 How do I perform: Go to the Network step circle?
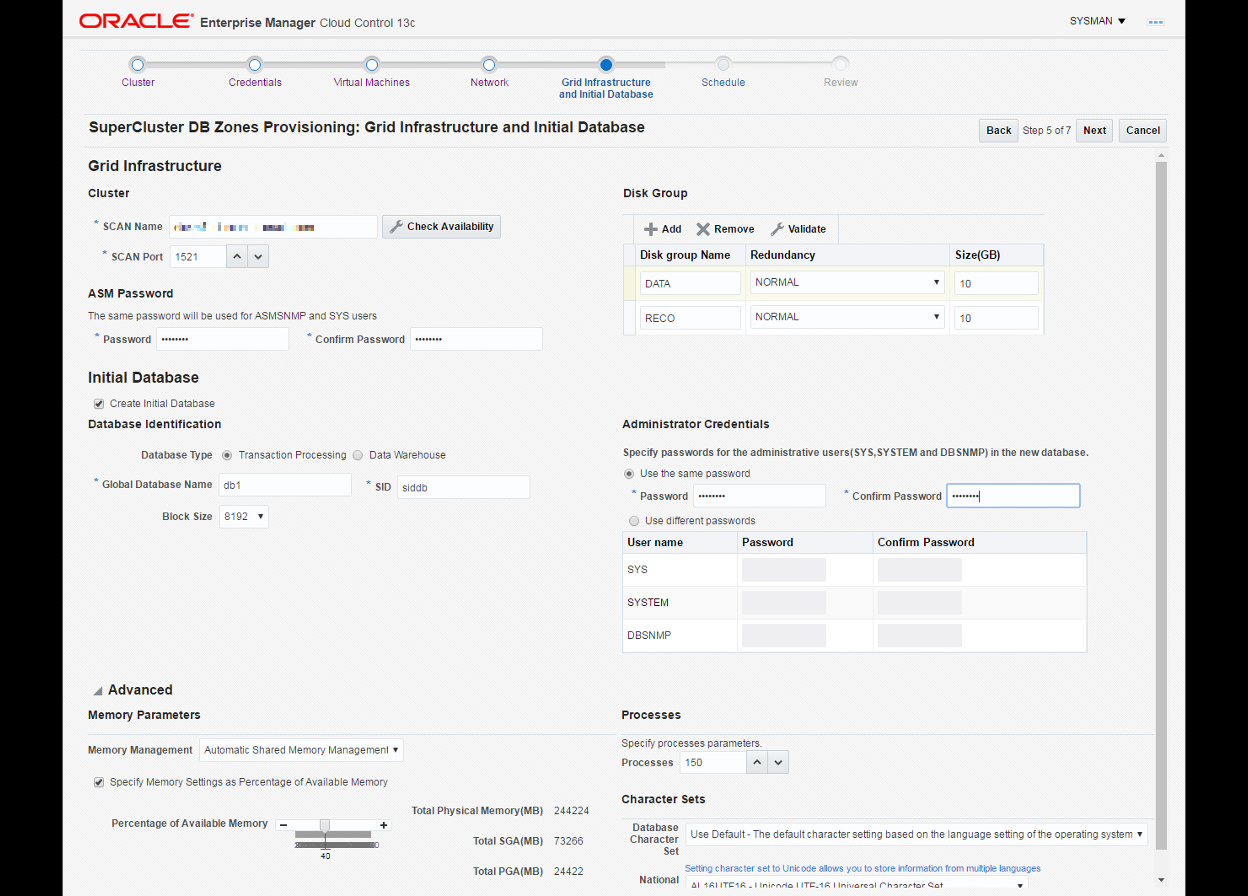(489, 64)
